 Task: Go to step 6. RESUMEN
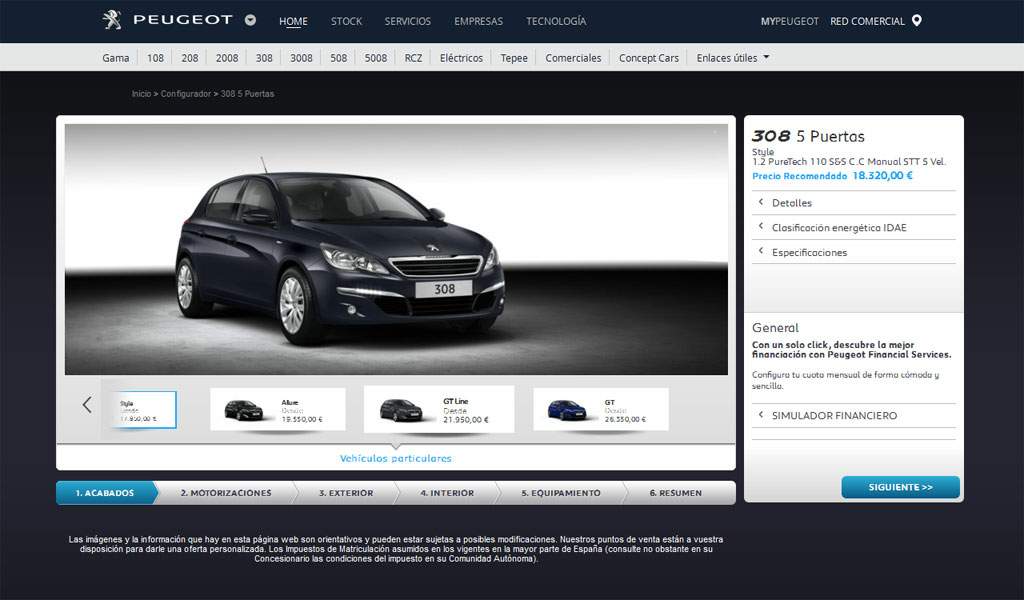pos(676,493)
